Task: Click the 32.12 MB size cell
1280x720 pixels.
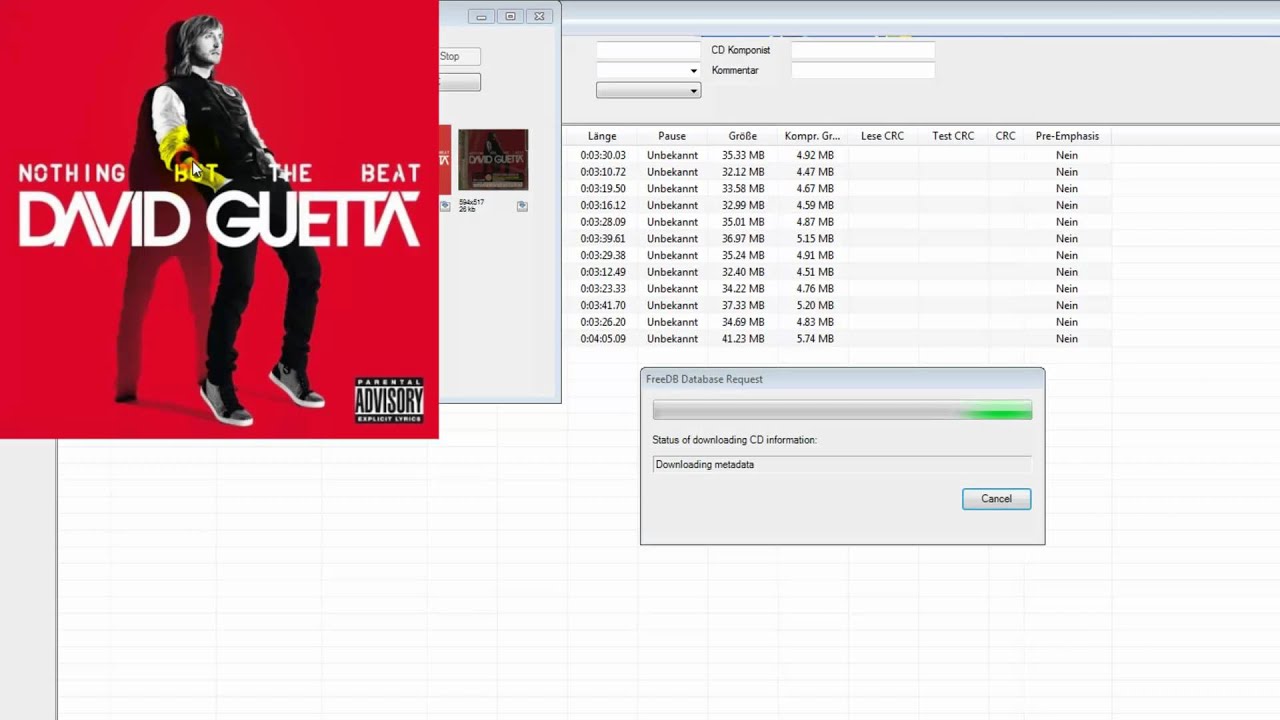Action: 743,172
